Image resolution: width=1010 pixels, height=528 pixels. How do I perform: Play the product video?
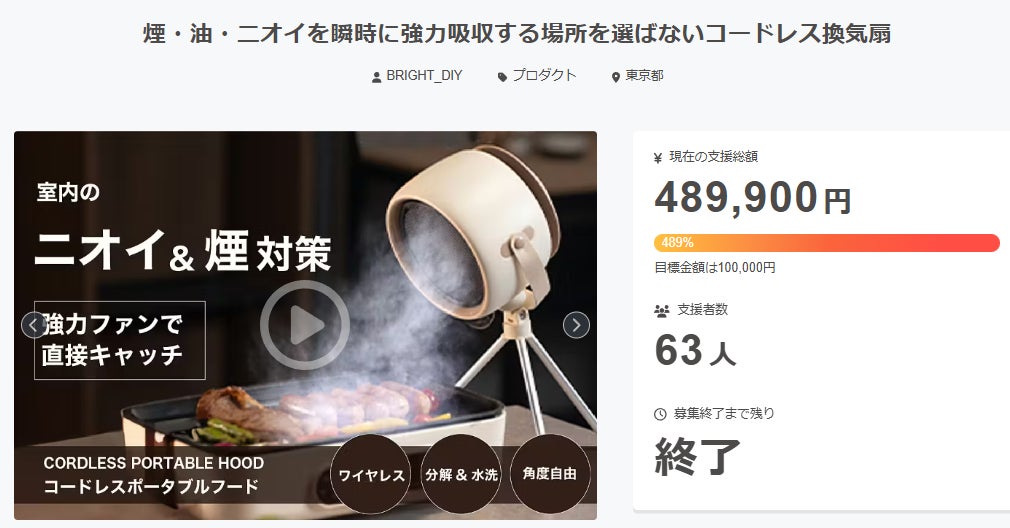pos(305,325)
